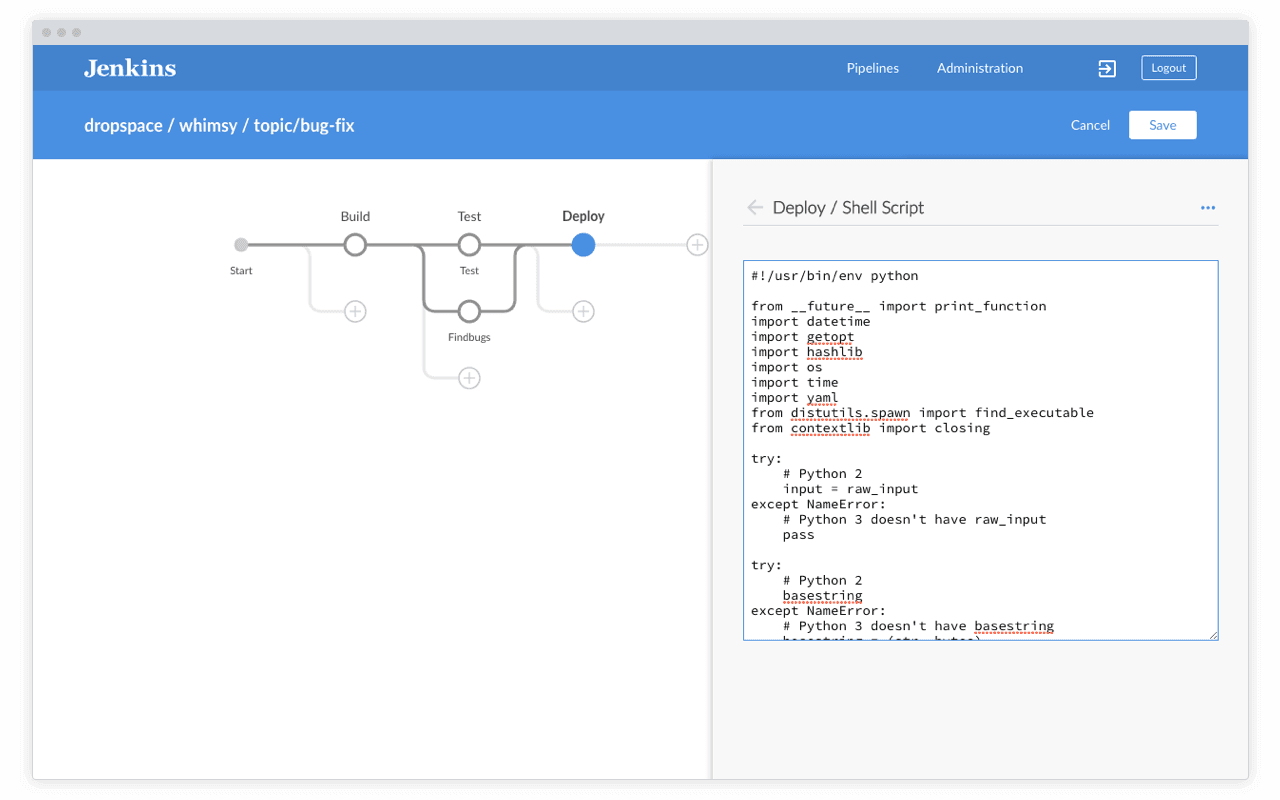Add new stage after Deploy
Viewport: 1280px width, 800px height.
pos(697,245)
